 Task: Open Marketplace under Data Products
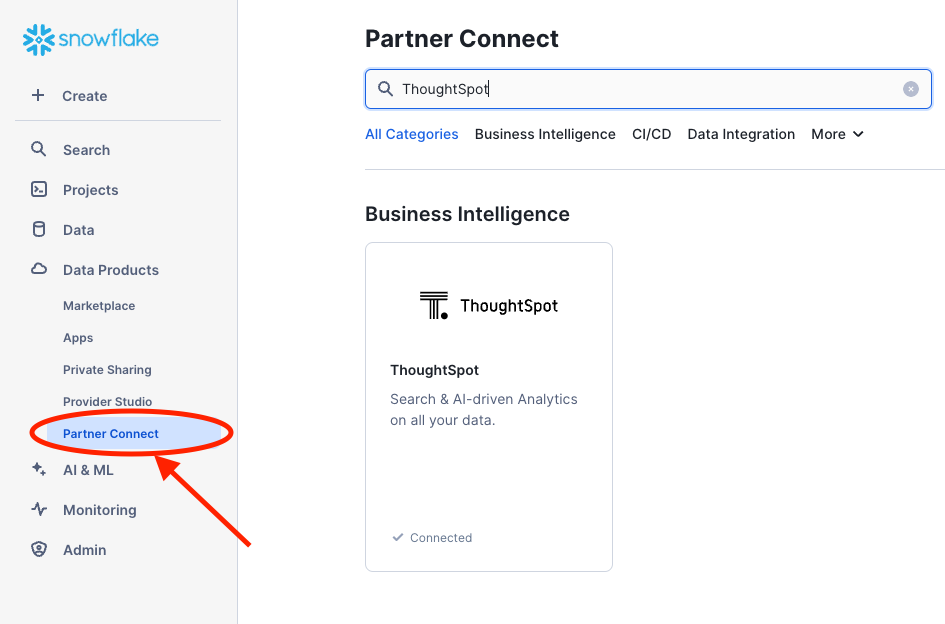coord(99,306)
